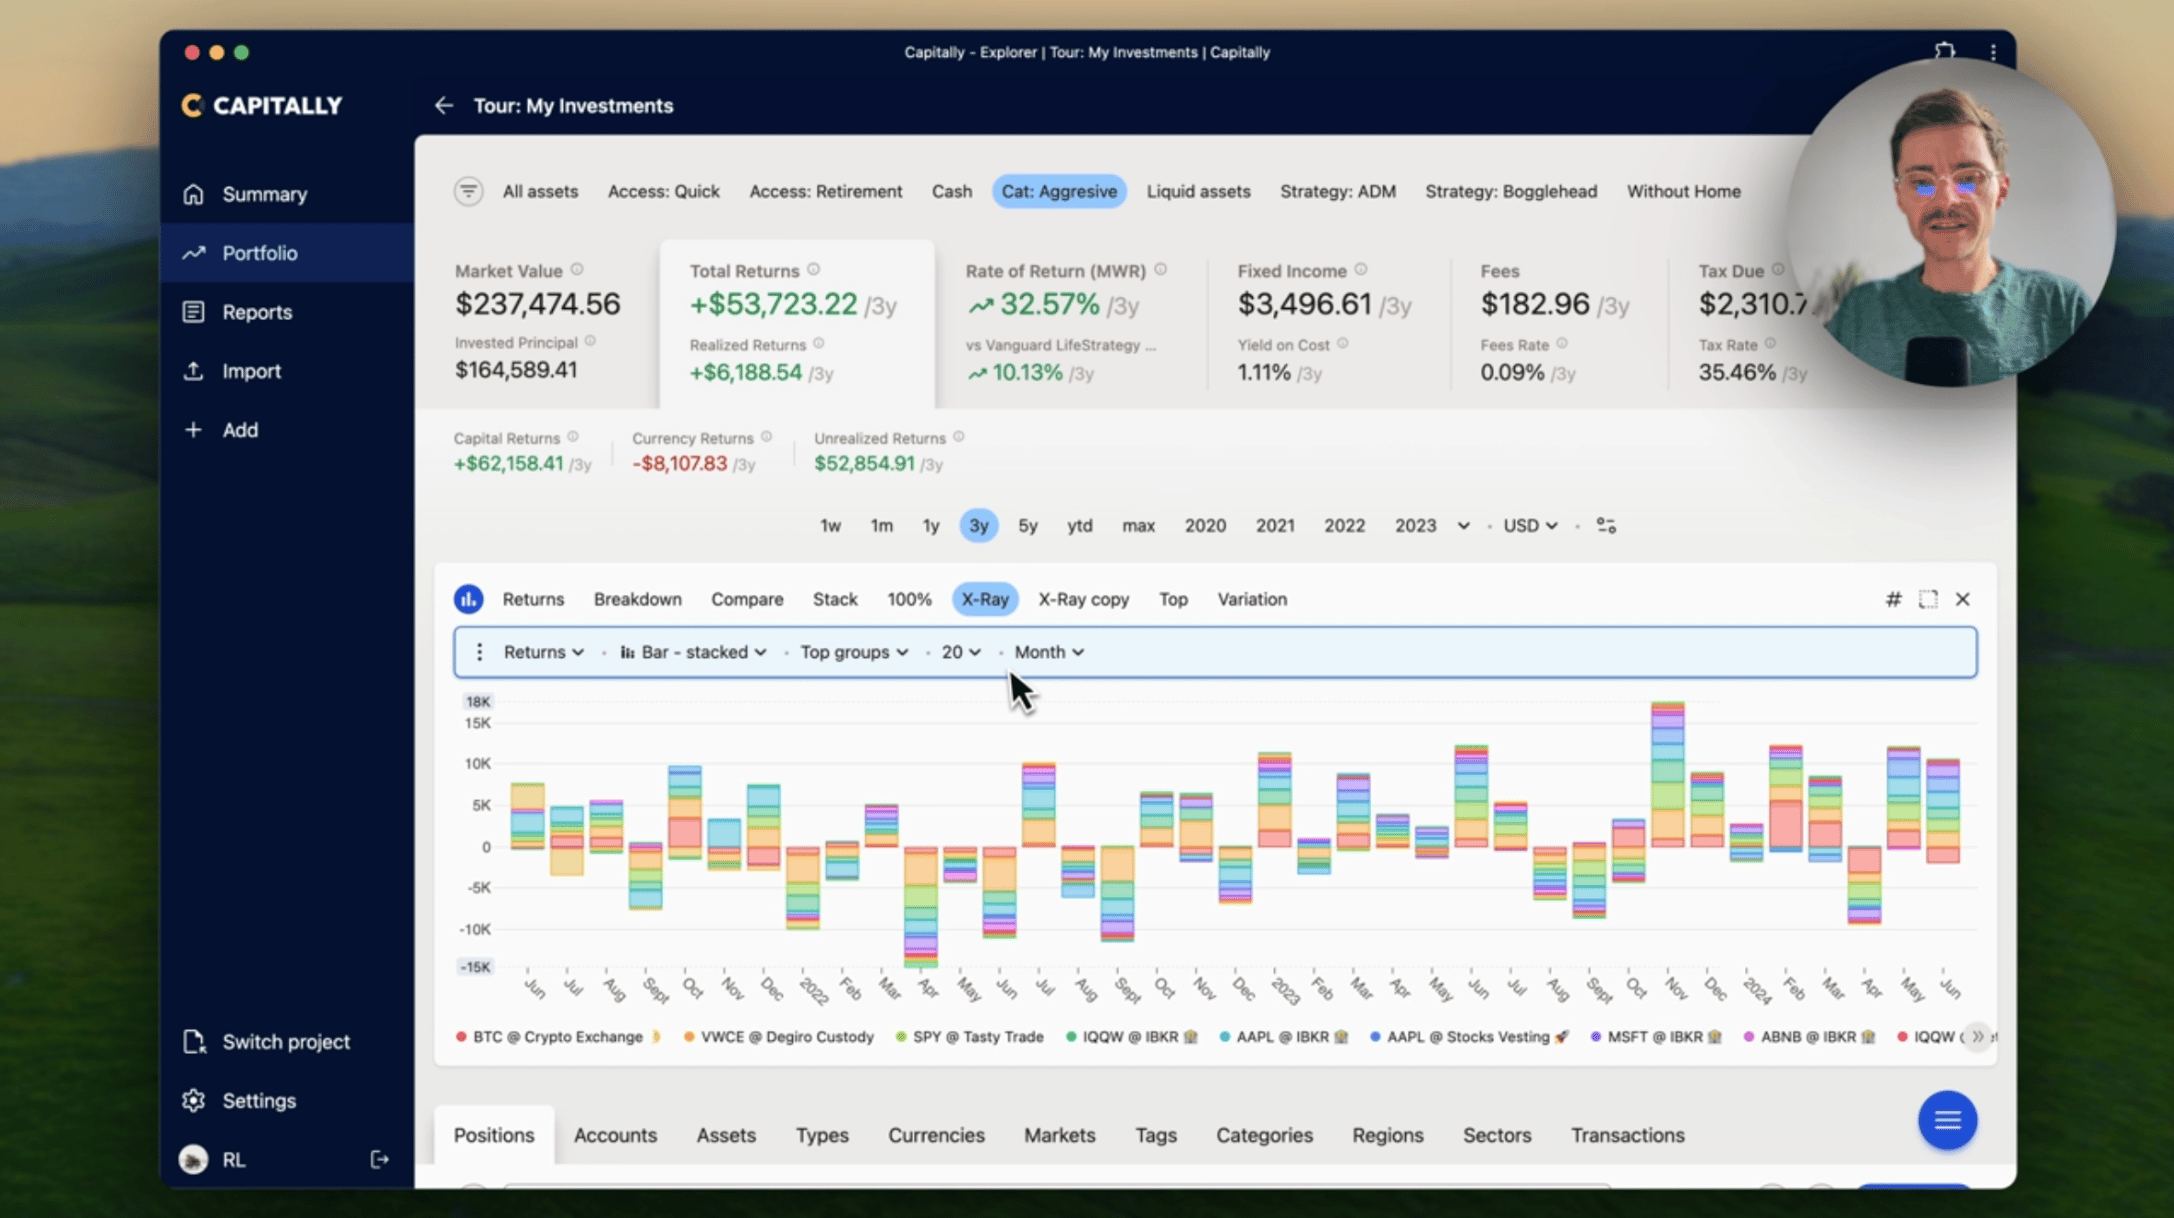Open Settings gear in sidebar
The image size is (2174, 1218).
193,1101
